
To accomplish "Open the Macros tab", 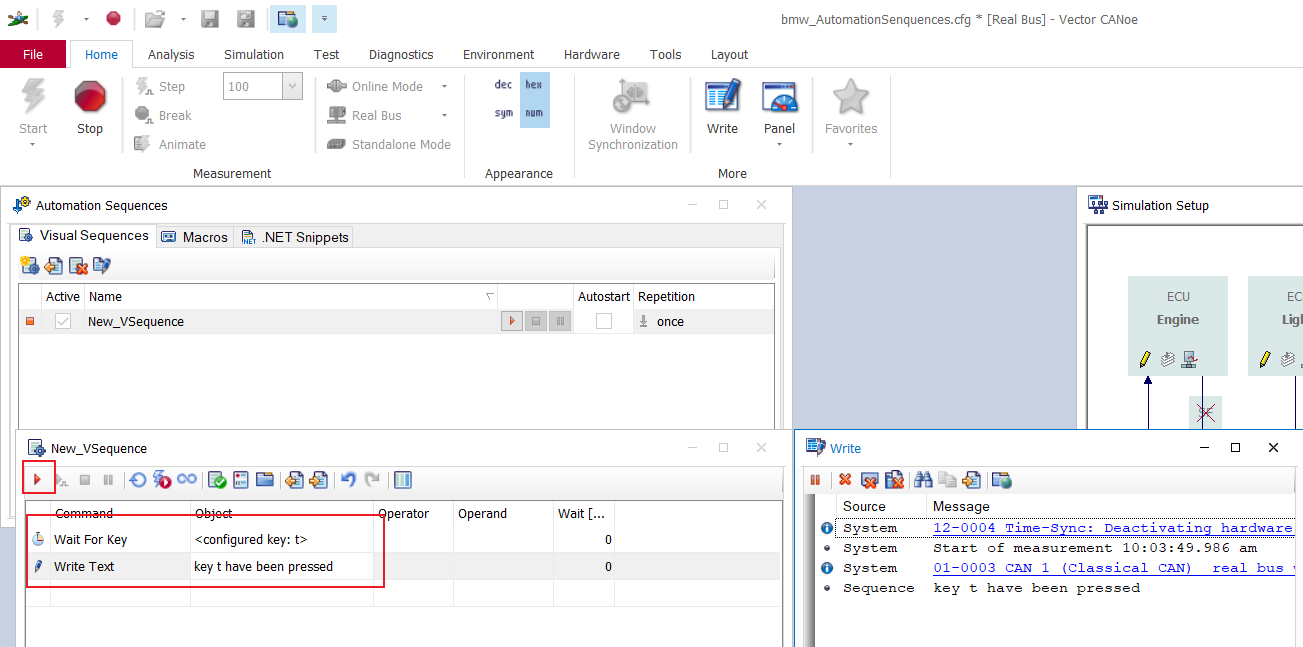I will tap(195, 237).
